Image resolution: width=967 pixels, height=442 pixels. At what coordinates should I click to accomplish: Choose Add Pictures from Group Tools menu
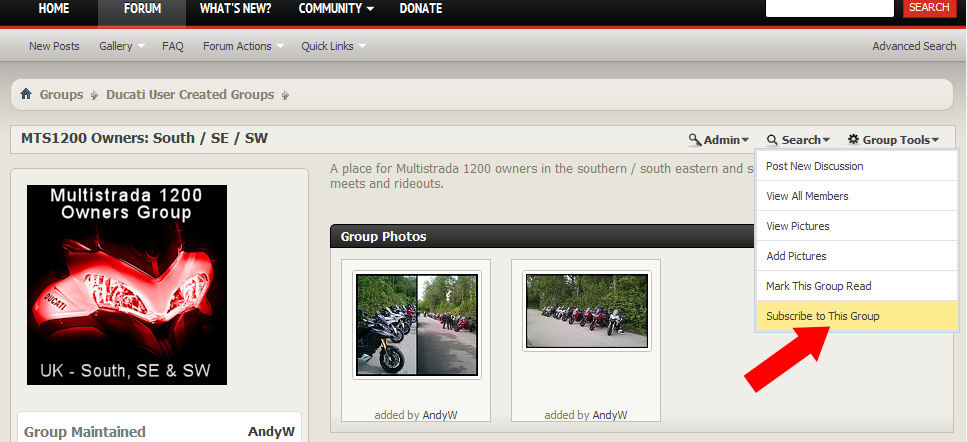pos(796,256)
